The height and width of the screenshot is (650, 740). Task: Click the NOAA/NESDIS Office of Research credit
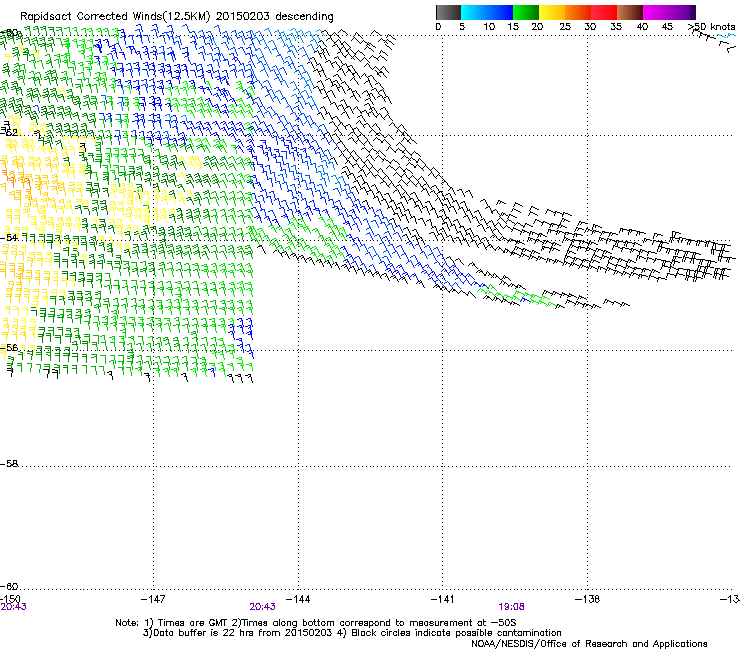(589, 644)
